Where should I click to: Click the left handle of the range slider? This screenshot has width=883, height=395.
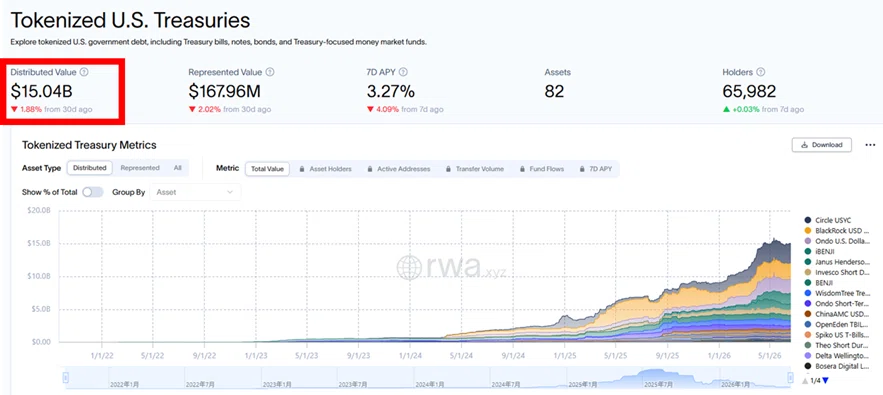(65, 378)
